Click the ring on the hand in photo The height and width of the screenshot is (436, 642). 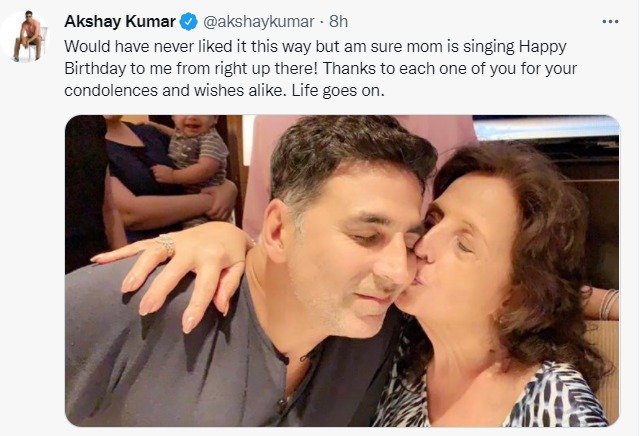point(164,243)
